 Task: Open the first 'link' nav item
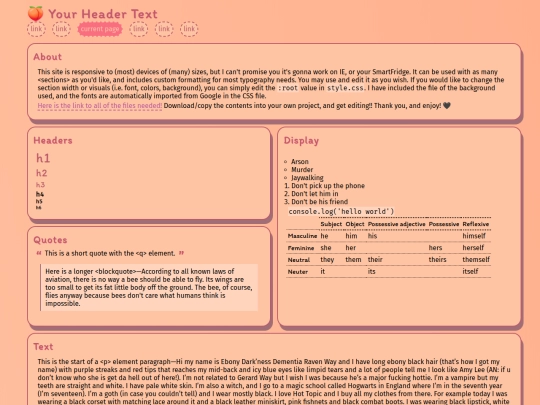tap(36, 29)
